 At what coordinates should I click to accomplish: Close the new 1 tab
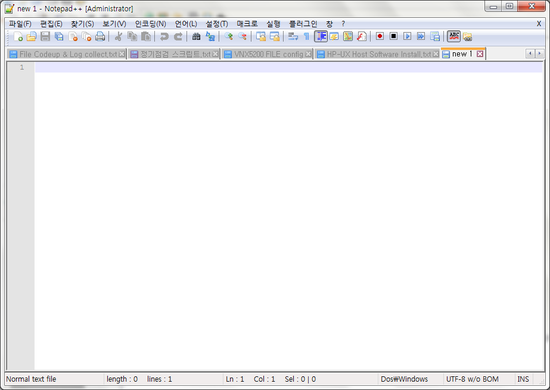(480, 54)
